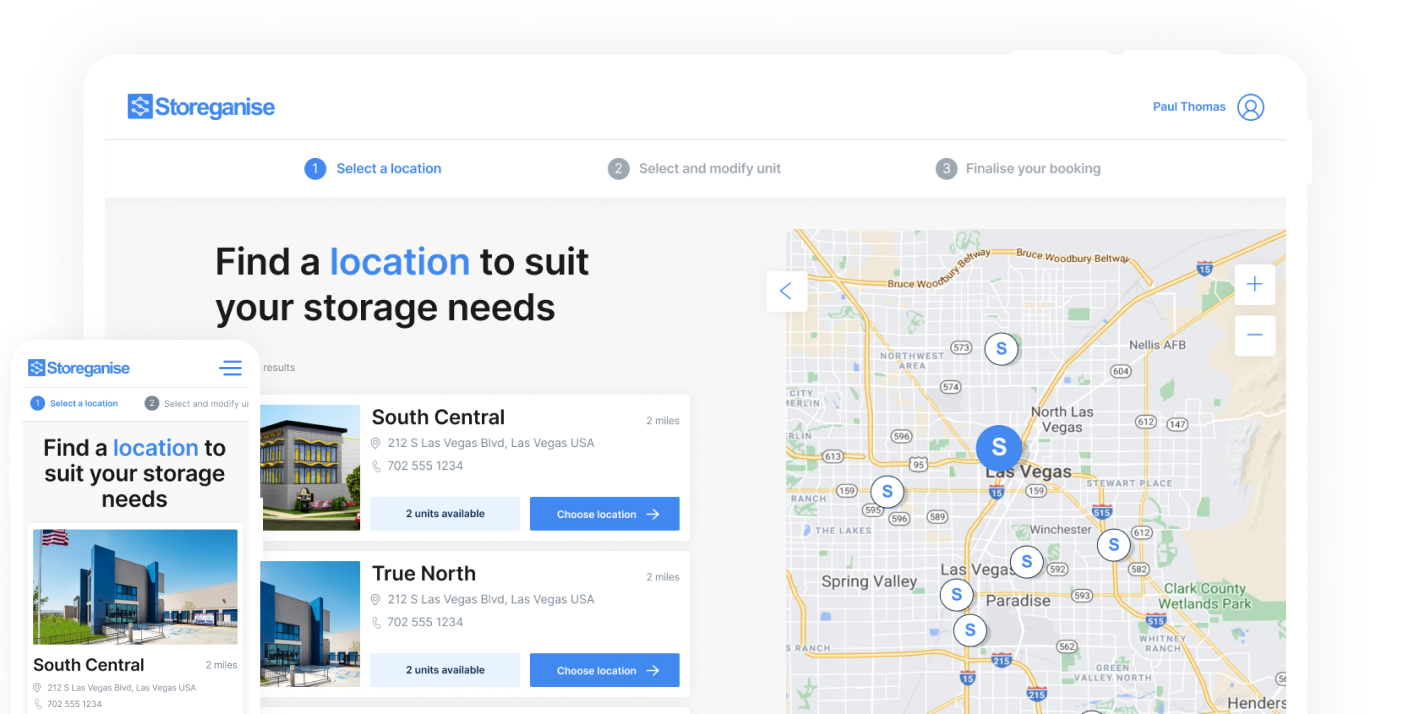Choose location for True North
Viewport: 1424px width, 714px height.
point(604,670)
